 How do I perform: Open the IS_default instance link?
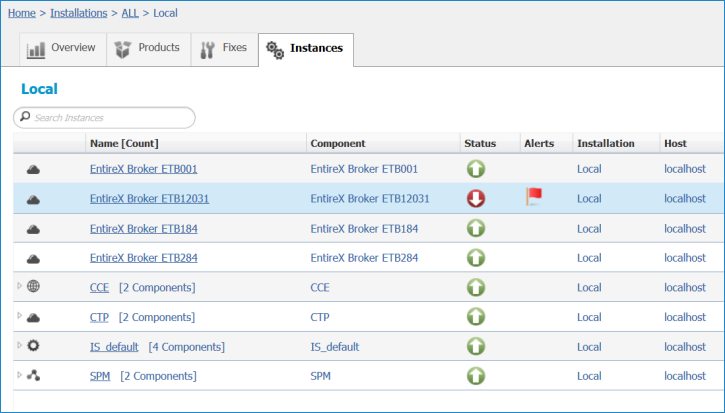click(114, 347)
